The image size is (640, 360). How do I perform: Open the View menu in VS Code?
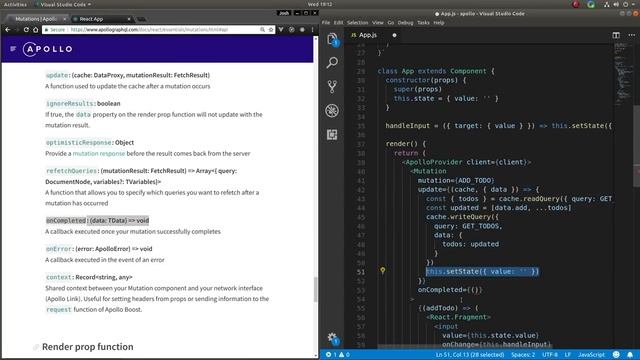[x=378, y=23]
